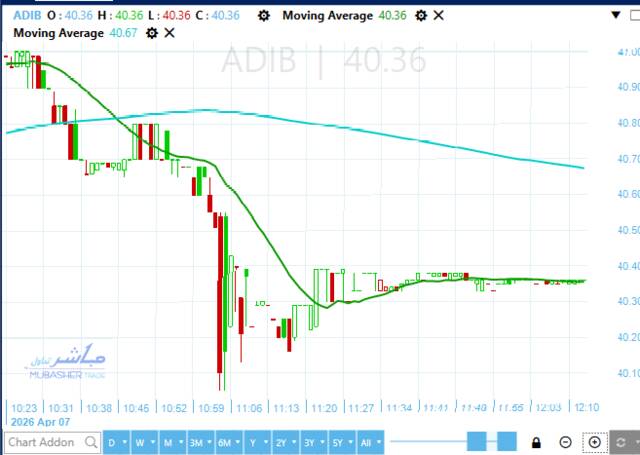Click the zoom range slider handle

(x=476, y=442)
